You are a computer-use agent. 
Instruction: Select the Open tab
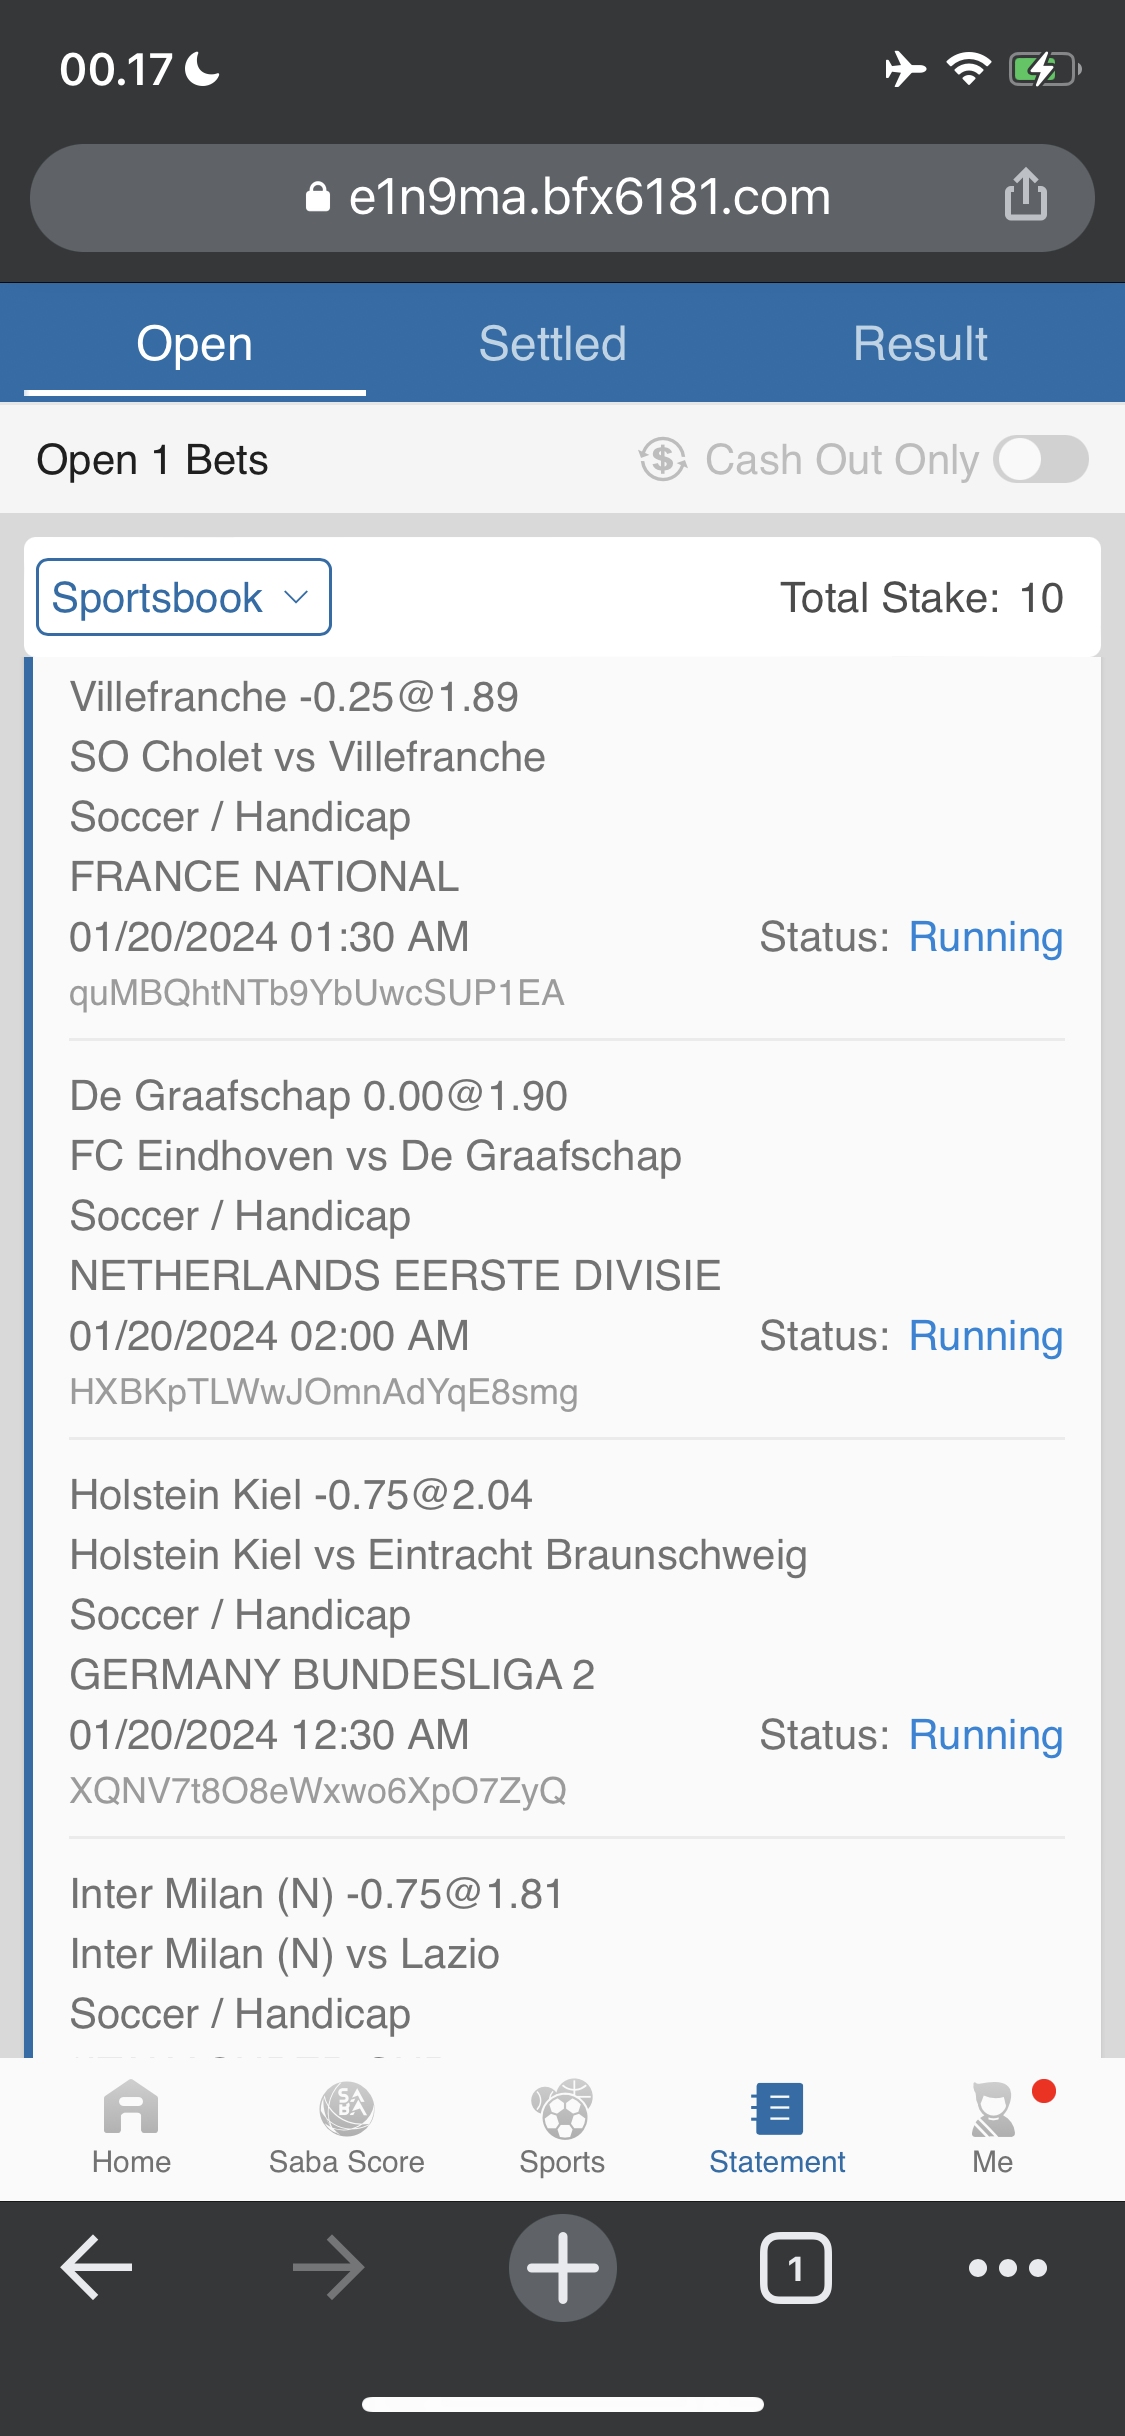click(x=195, y=344)
